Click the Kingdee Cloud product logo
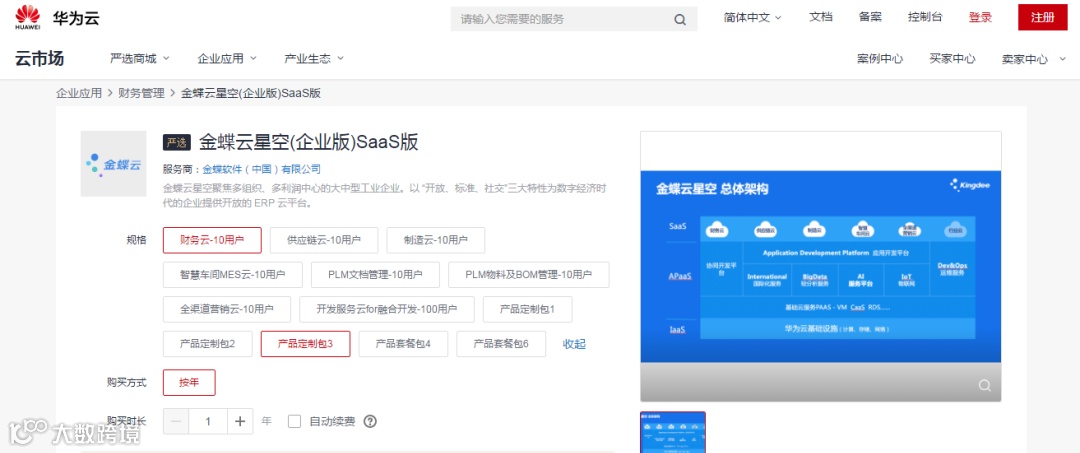Screen dimensions: 1080x453 click(114, 164)
